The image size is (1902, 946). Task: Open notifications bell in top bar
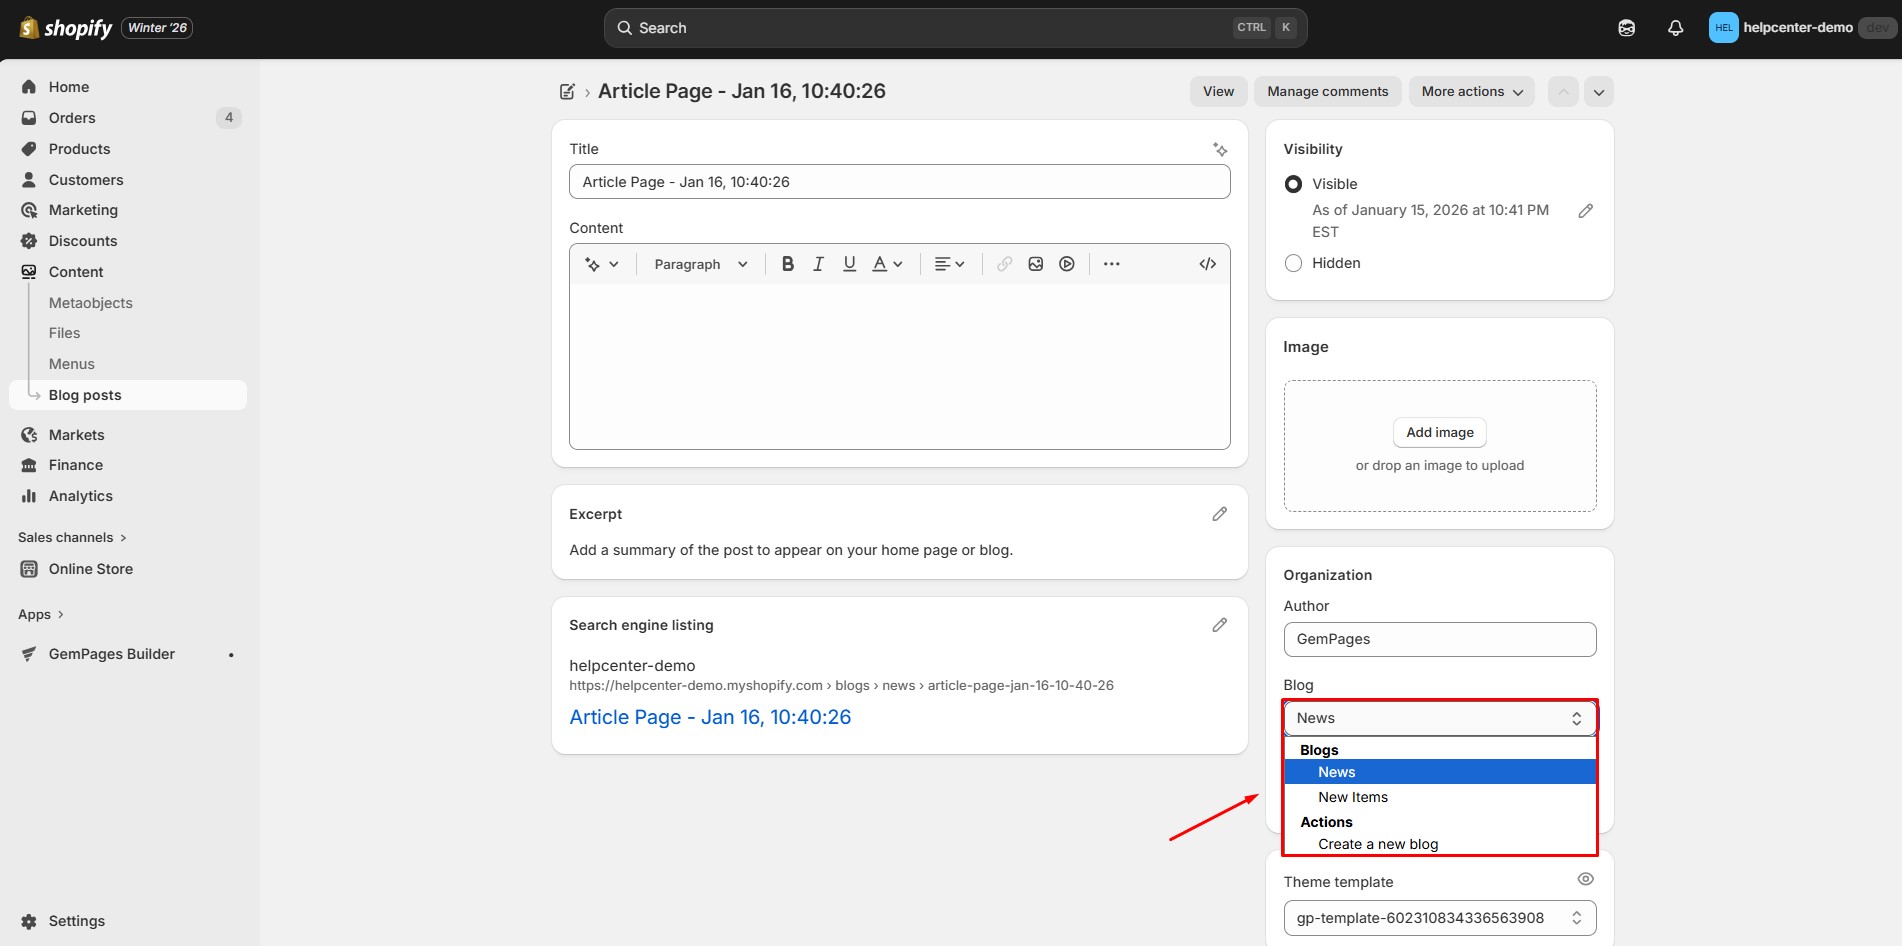1675,28
